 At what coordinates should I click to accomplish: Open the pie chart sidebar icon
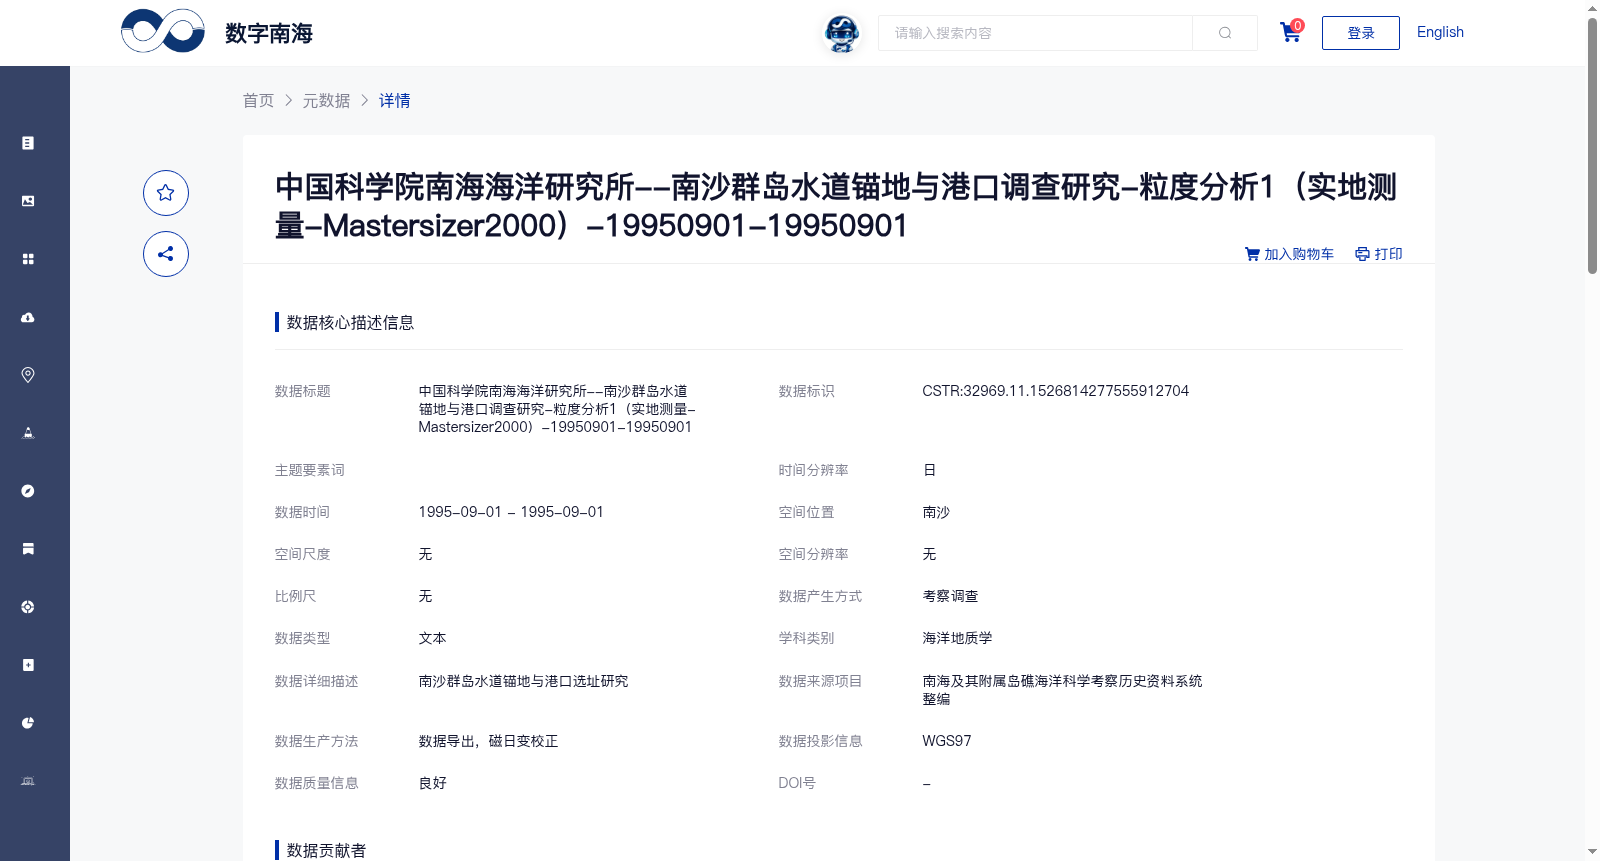pyautogui.click(x=28, y=723)
